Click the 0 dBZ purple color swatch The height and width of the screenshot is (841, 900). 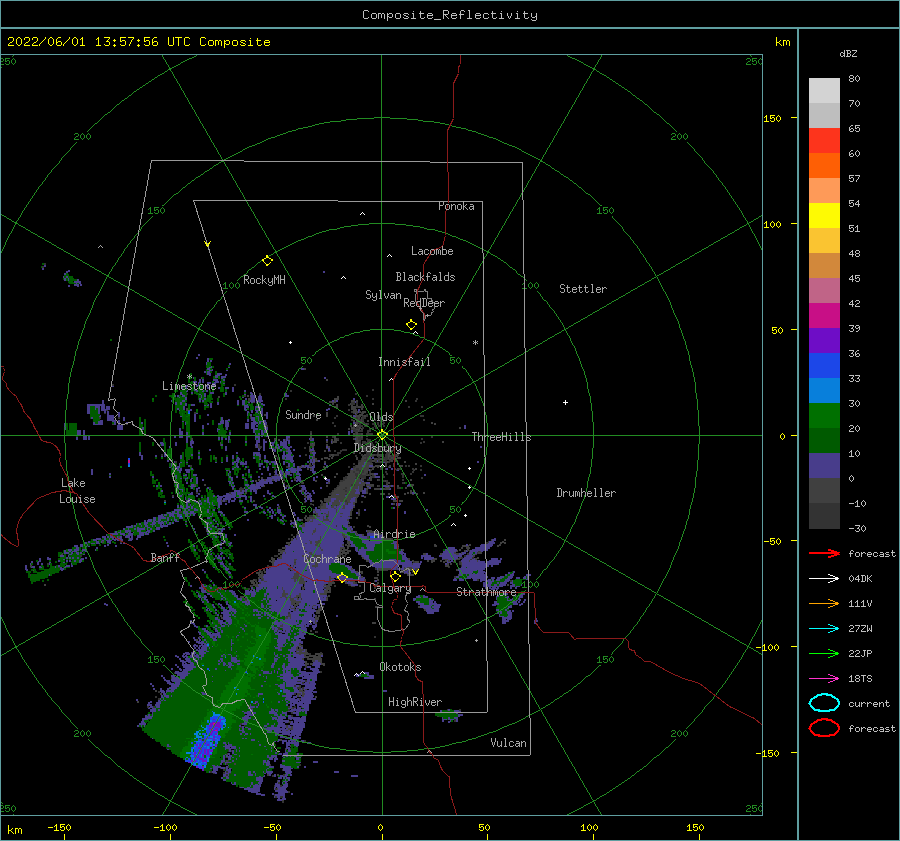tap(824, 466)
